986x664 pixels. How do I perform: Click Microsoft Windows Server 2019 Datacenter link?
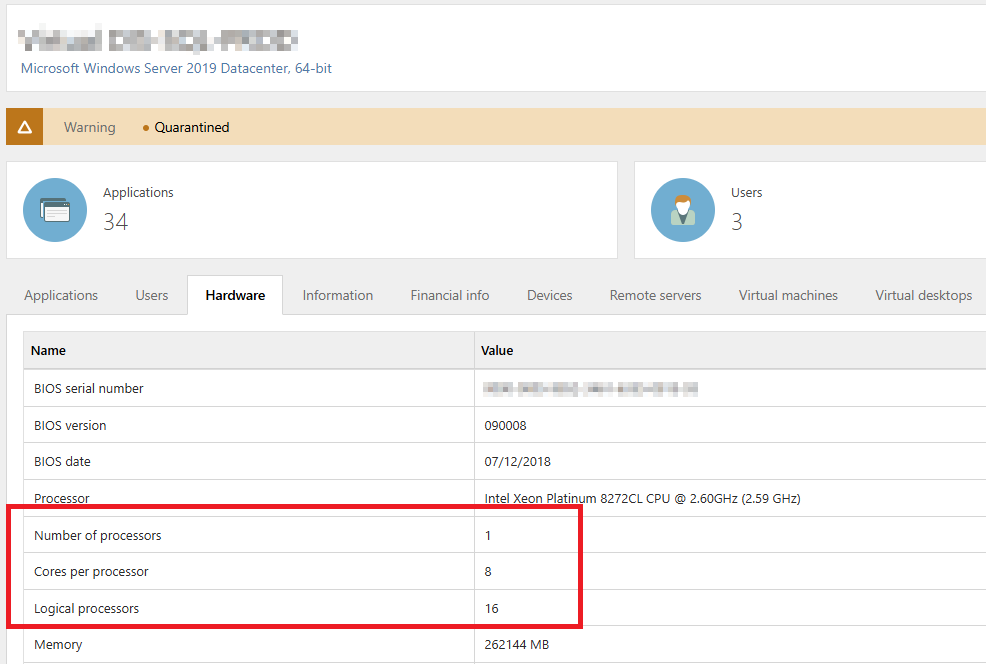176,69
